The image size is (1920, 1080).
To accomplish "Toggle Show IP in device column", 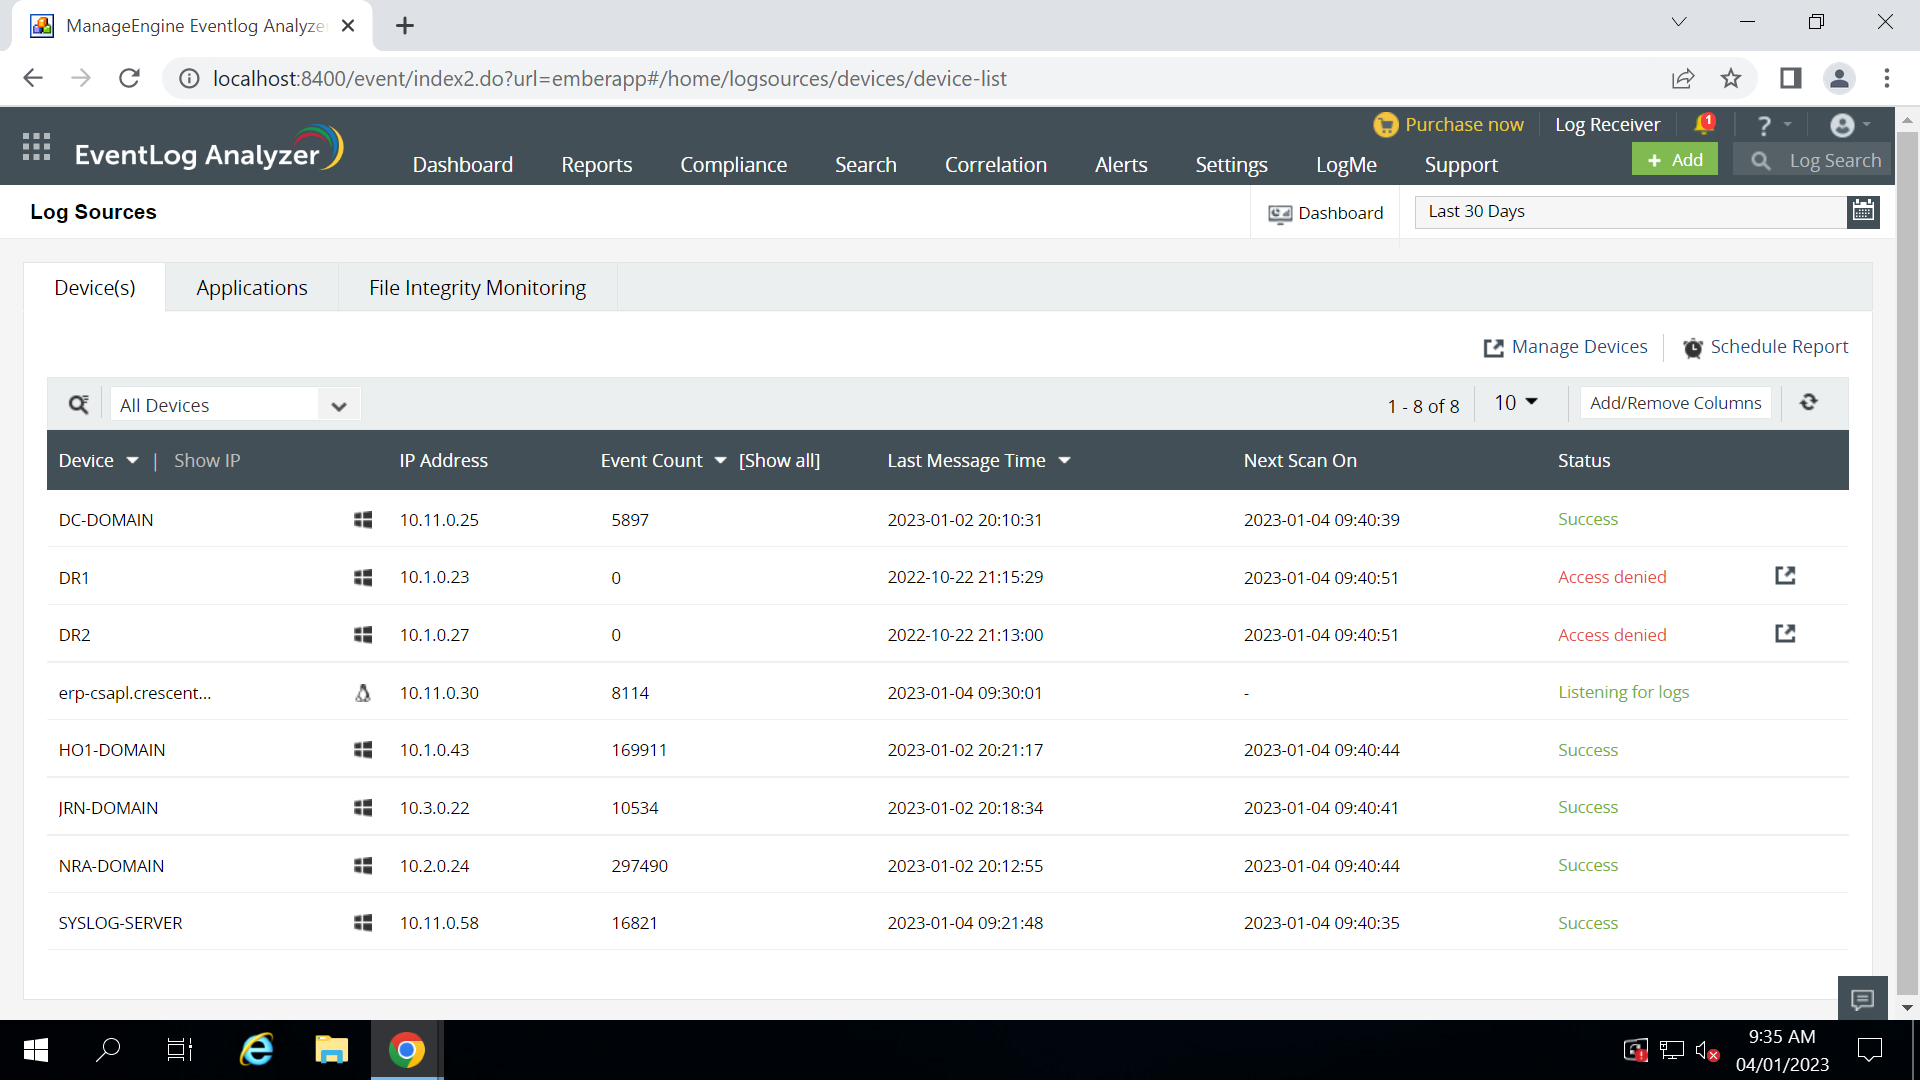I will pos(207,460).
